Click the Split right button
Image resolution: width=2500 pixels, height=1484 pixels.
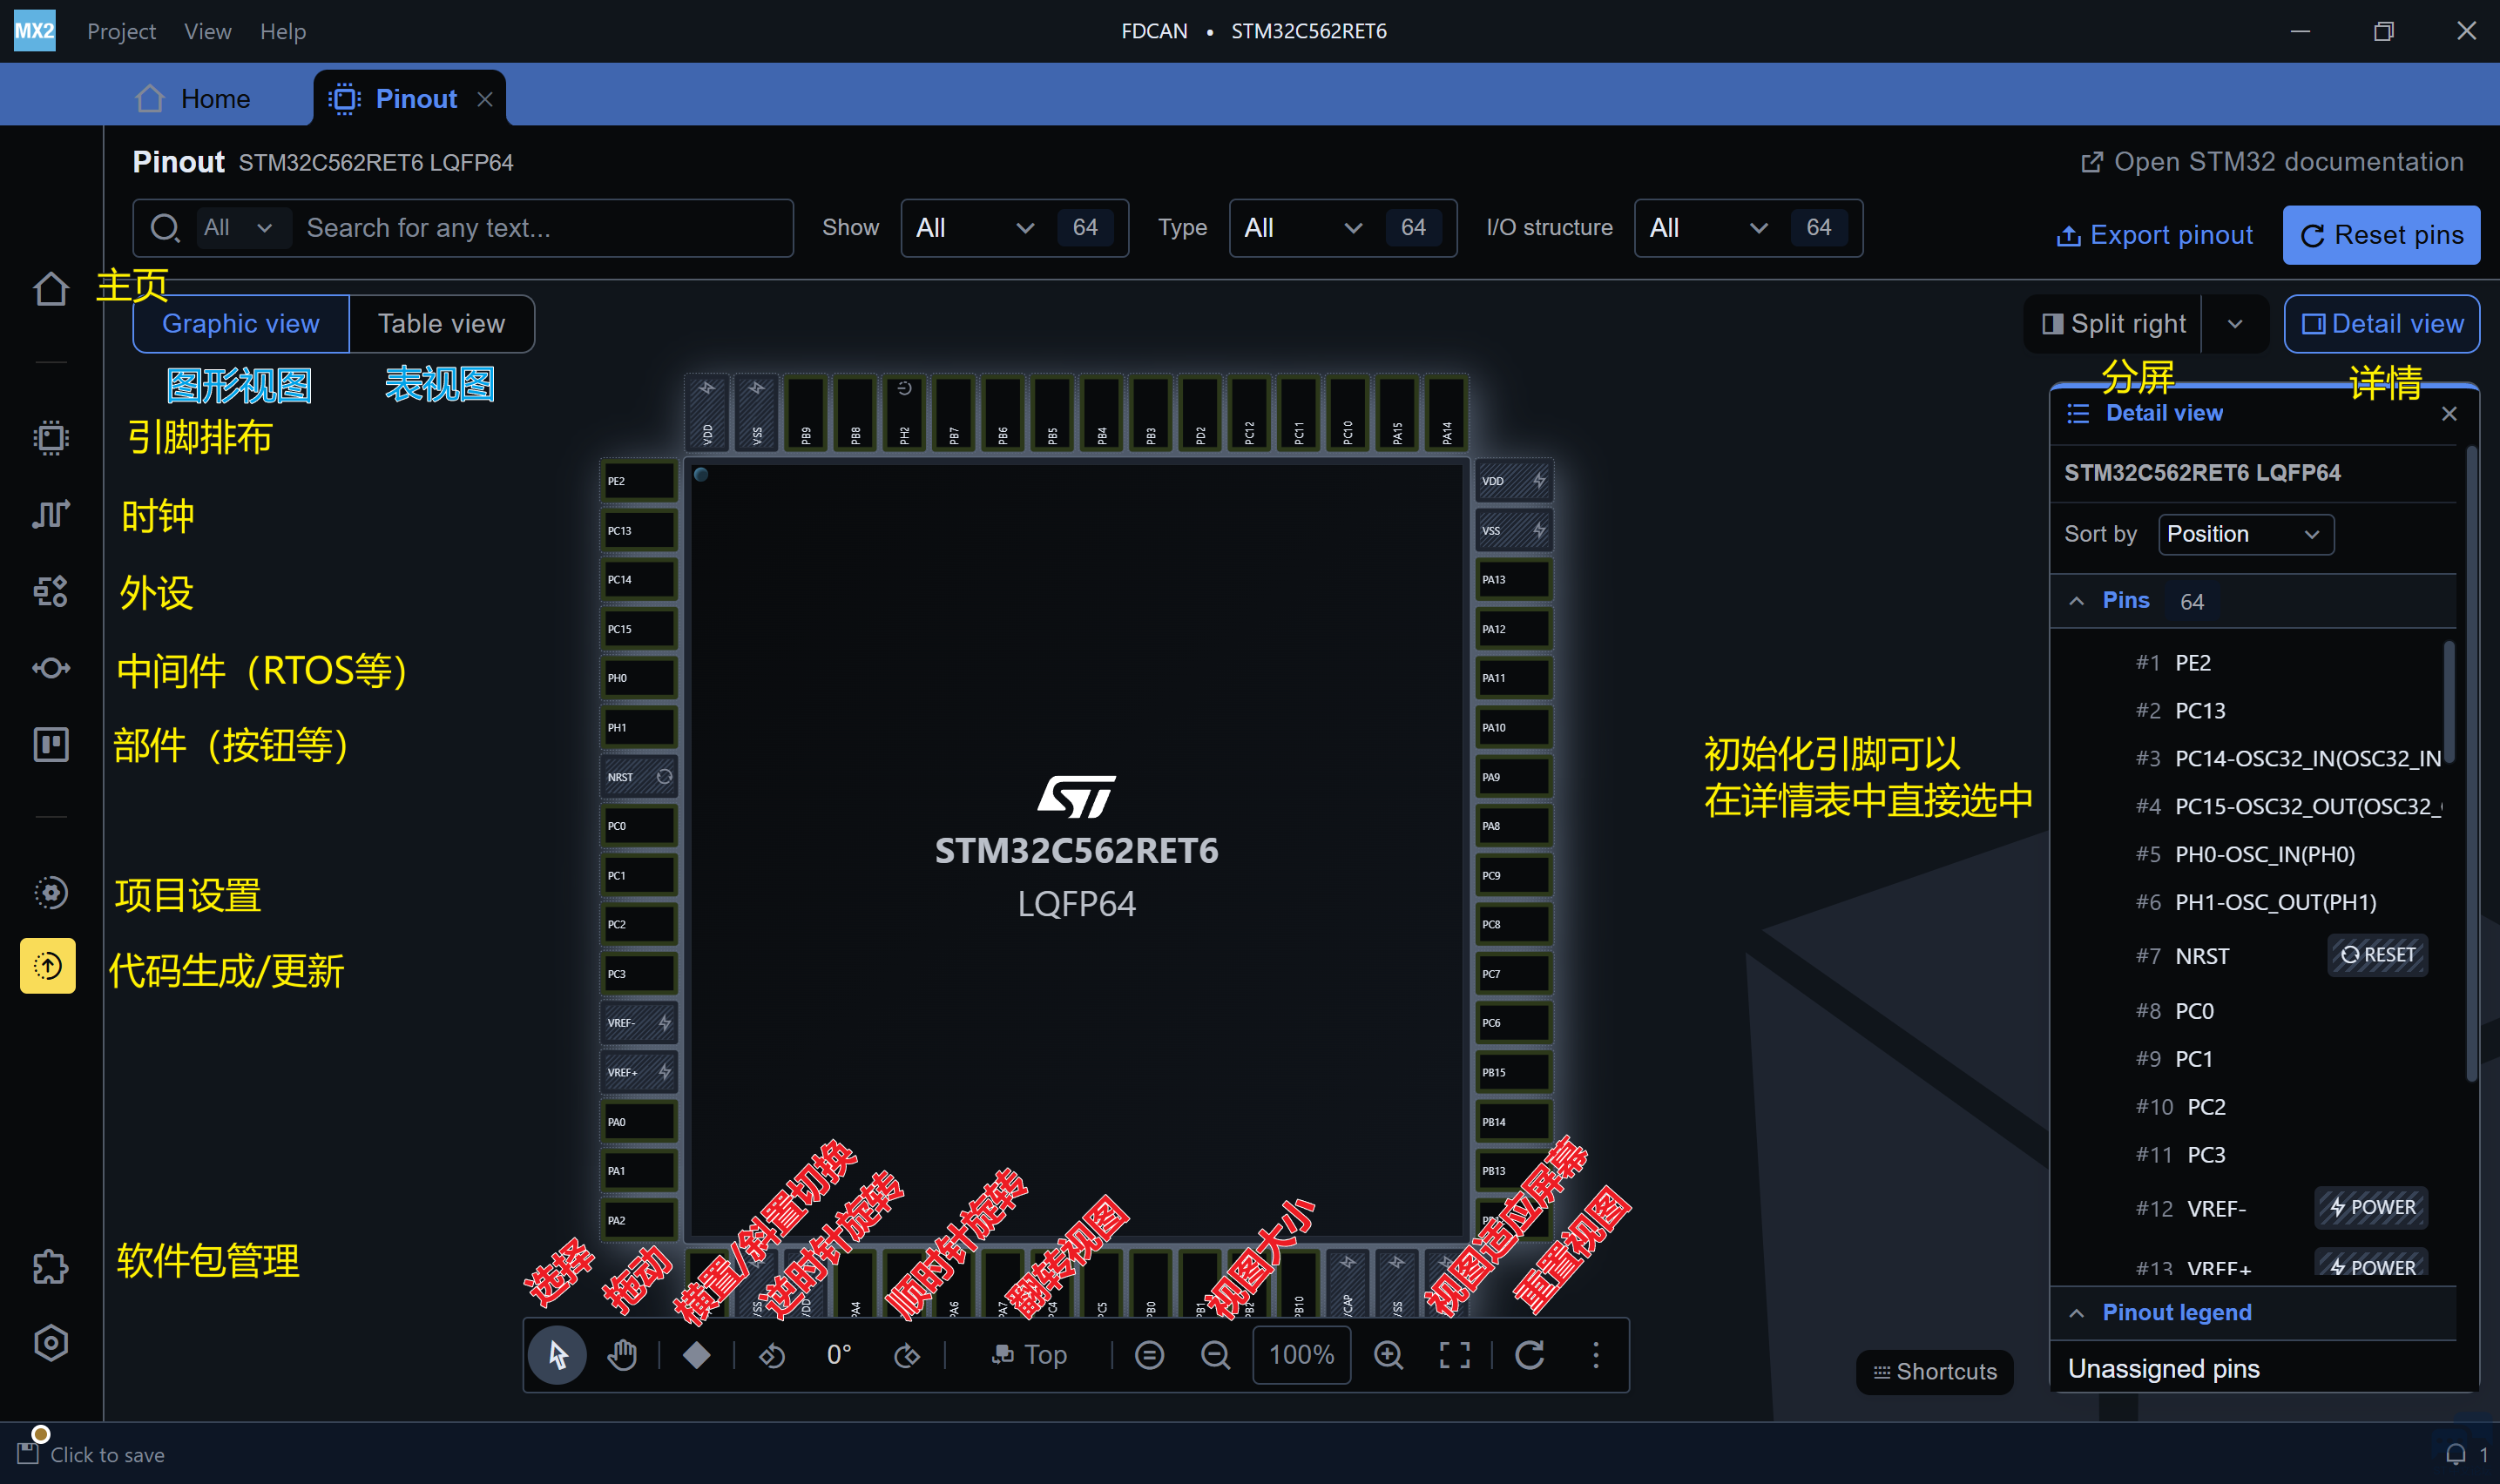coord(2113,324)
